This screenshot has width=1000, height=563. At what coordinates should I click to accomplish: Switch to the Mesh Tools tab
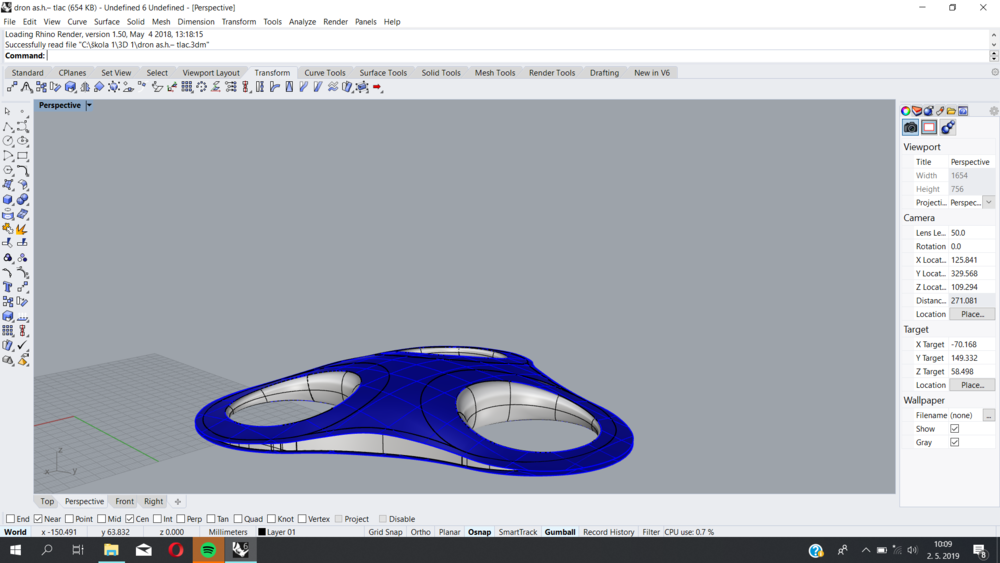(494, 73)
